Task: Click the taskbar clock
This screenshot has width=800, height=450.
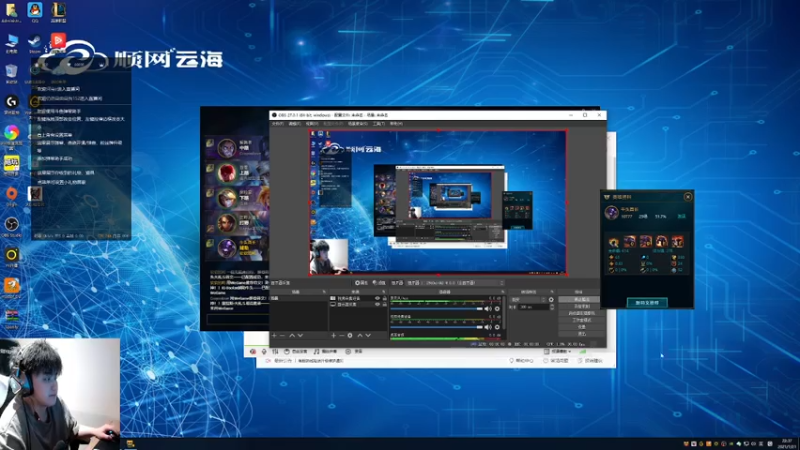Action: pos(787,443)
